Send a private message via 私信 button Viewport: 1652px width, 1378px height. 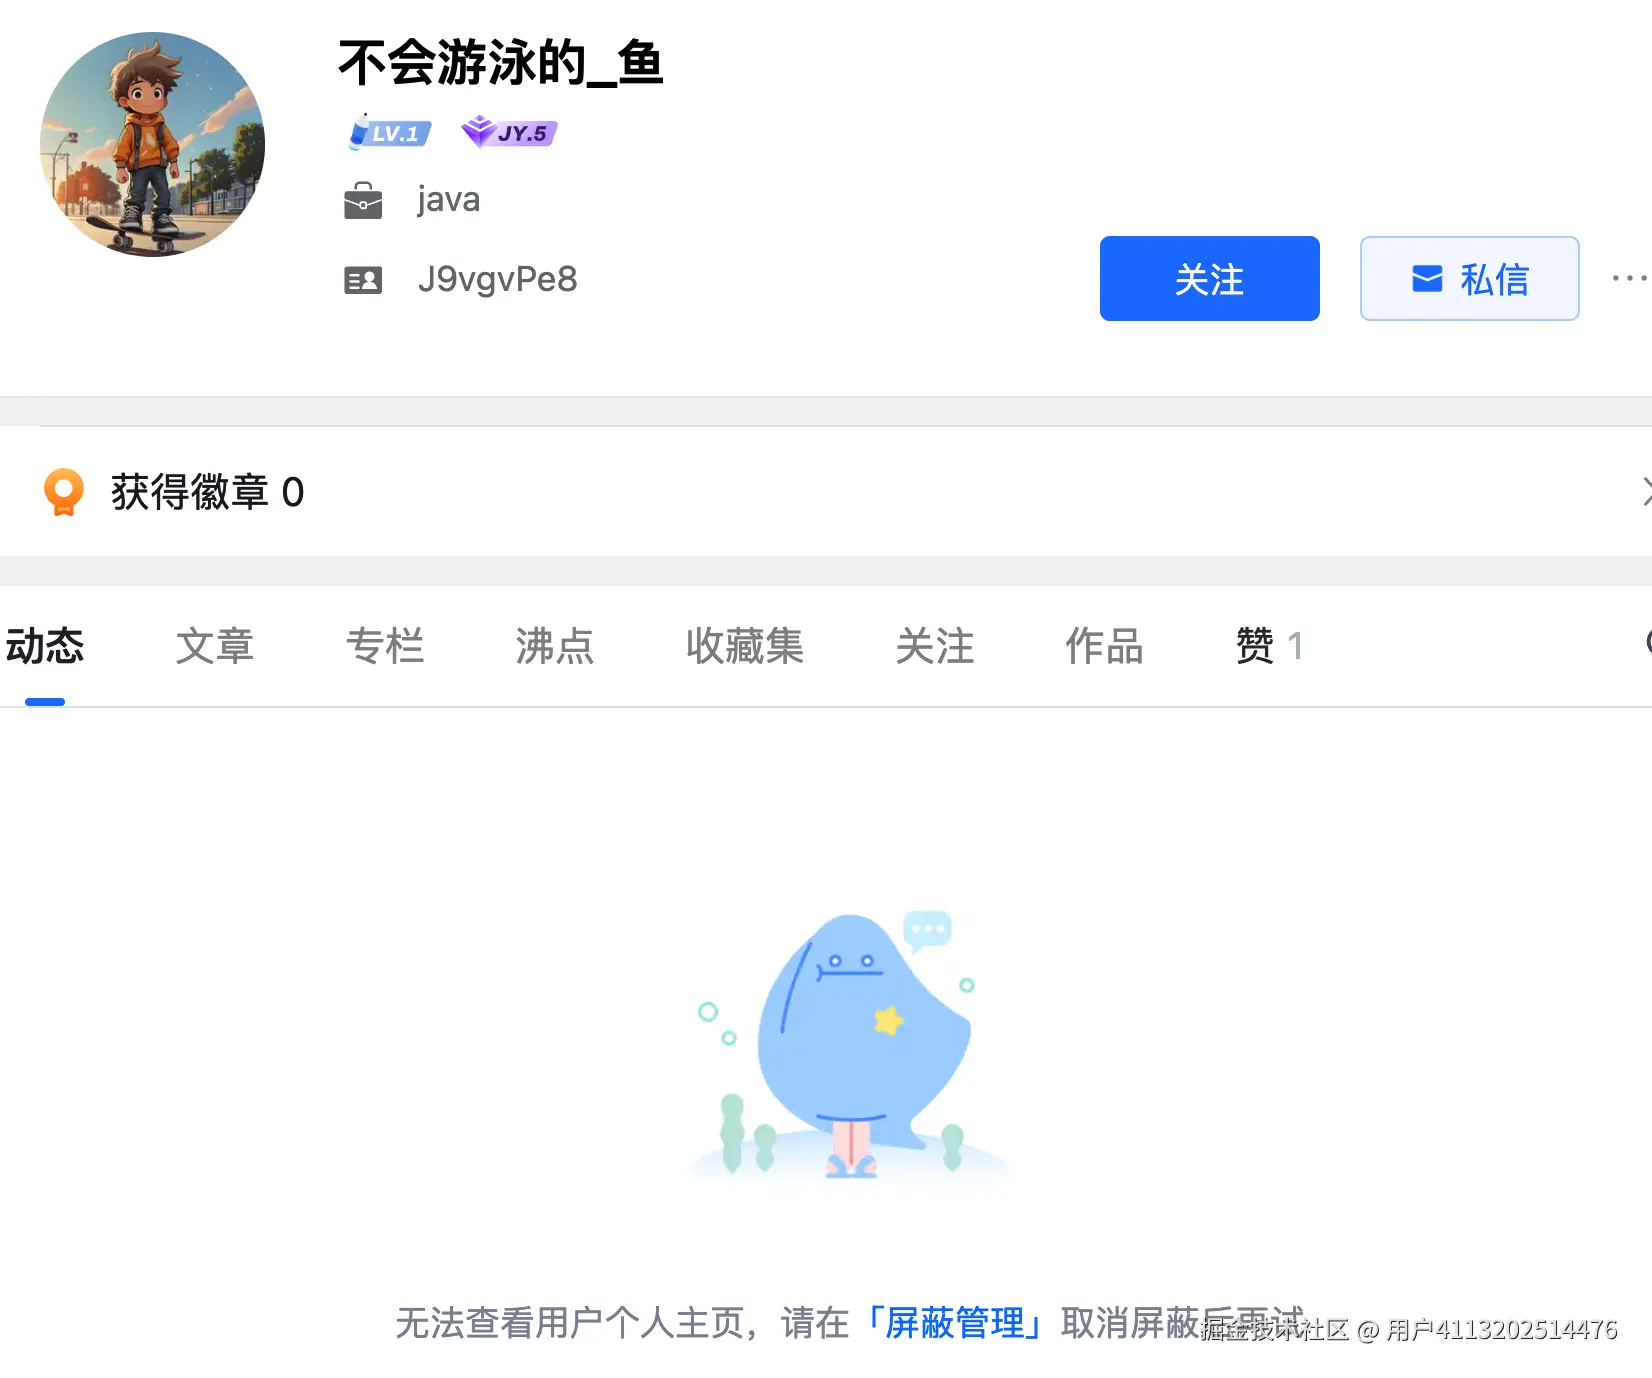1469,279
